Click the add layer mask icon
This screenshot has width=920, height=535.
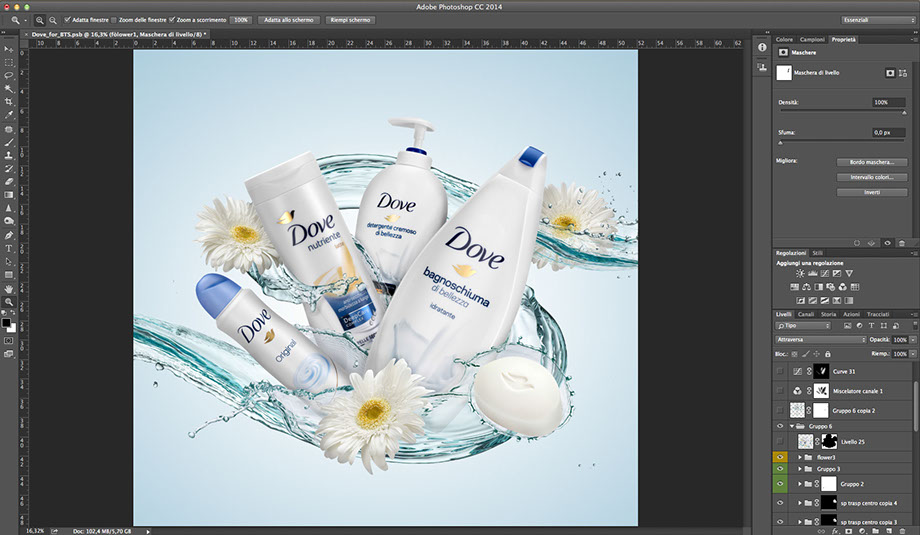[x=848, y=531]
